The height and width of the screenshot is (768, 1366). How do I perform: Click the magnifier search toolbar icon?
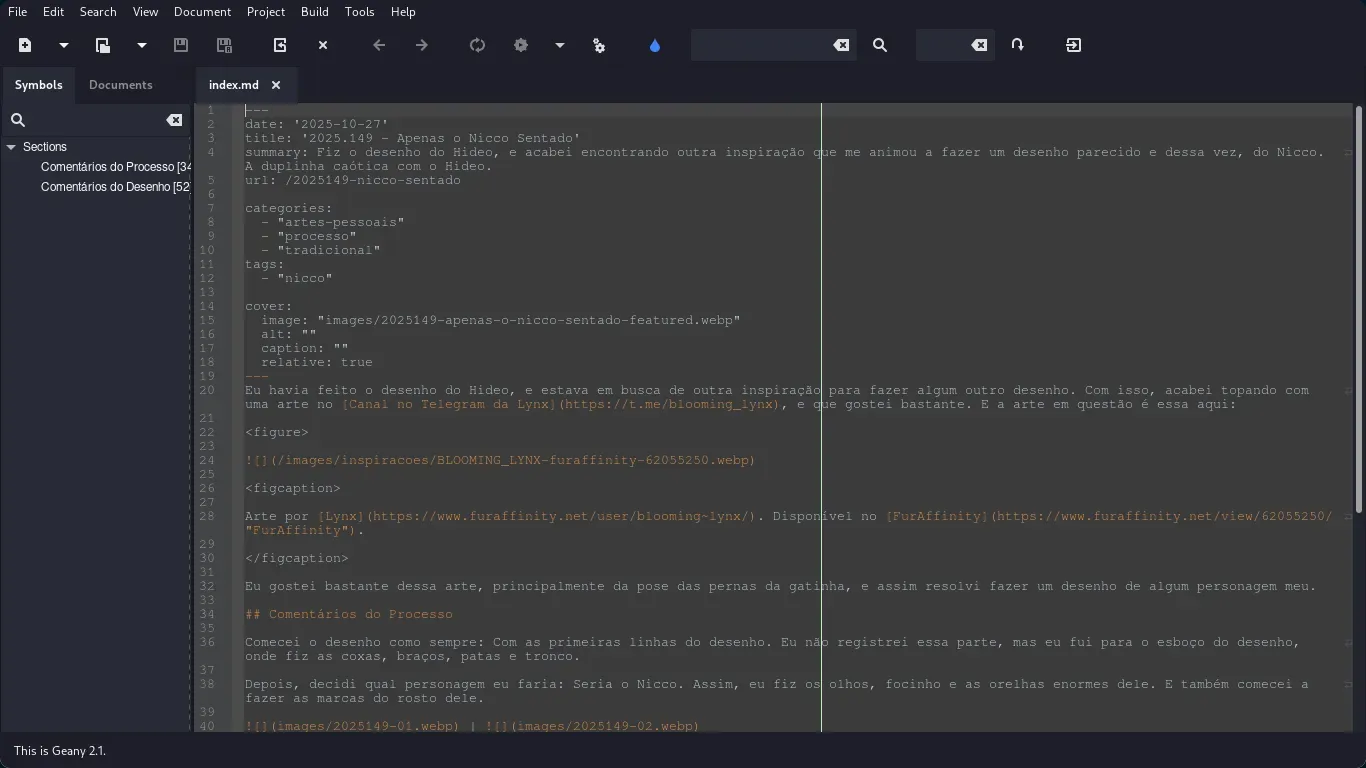(x=880, y=45)
